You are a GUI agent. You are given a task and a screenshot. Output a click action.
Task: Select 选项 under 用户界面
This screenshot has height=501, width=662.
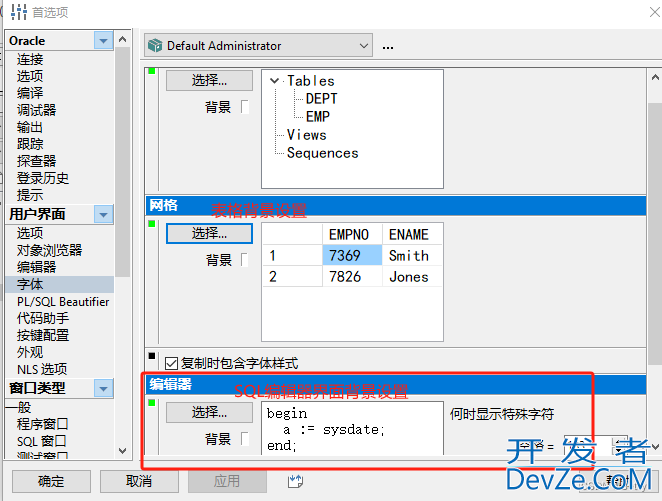(30, 233)
